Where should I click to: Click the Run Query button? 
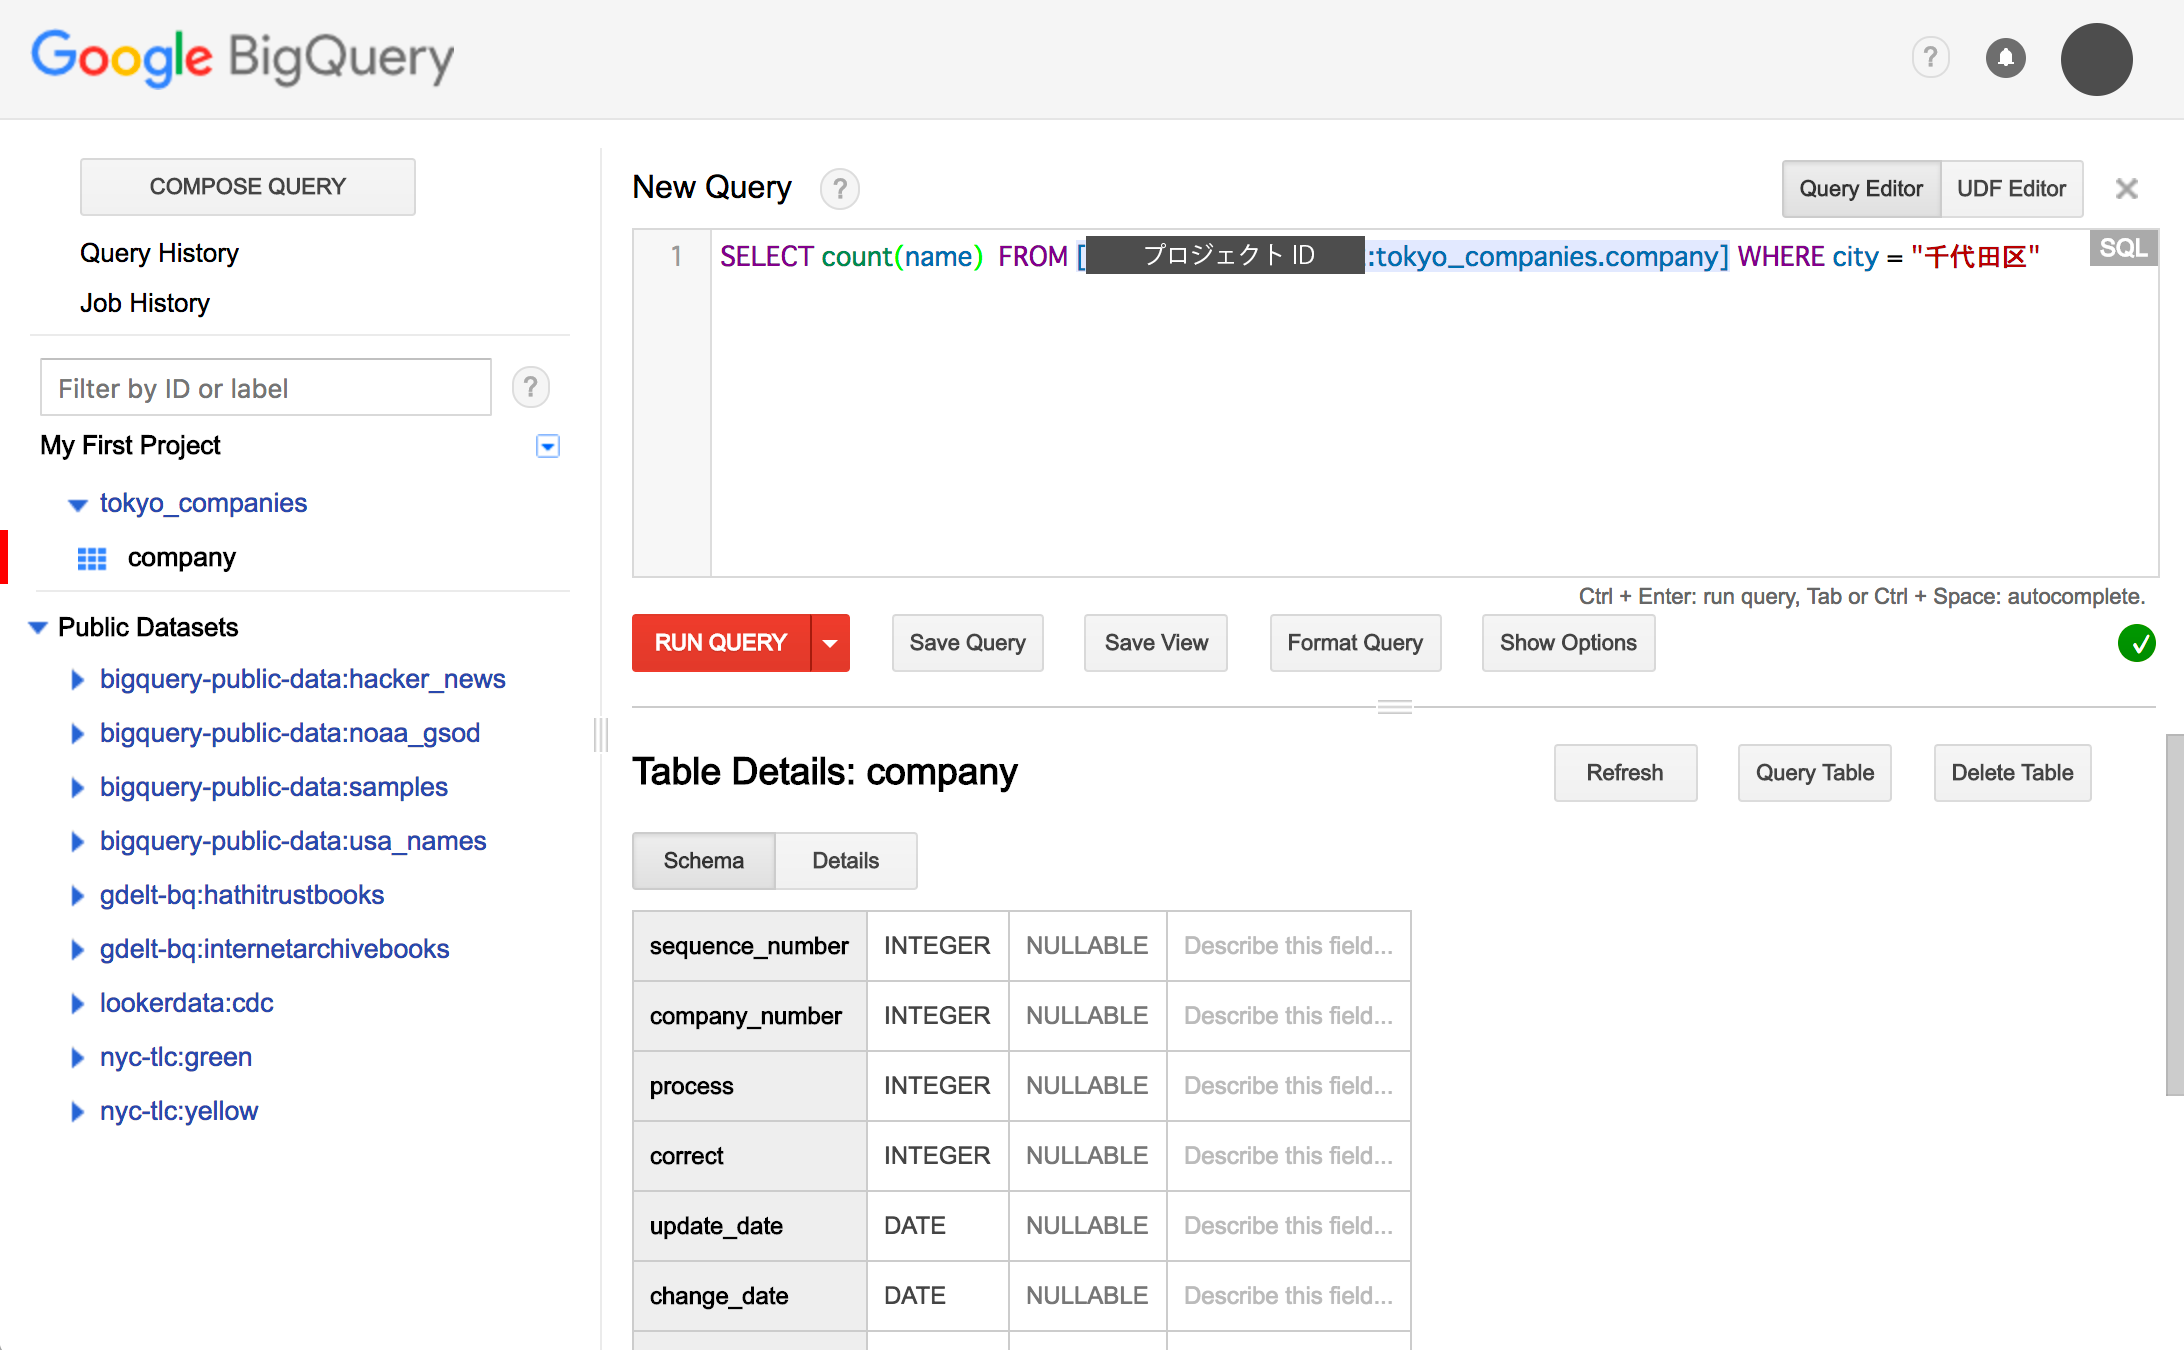(721, 643)
